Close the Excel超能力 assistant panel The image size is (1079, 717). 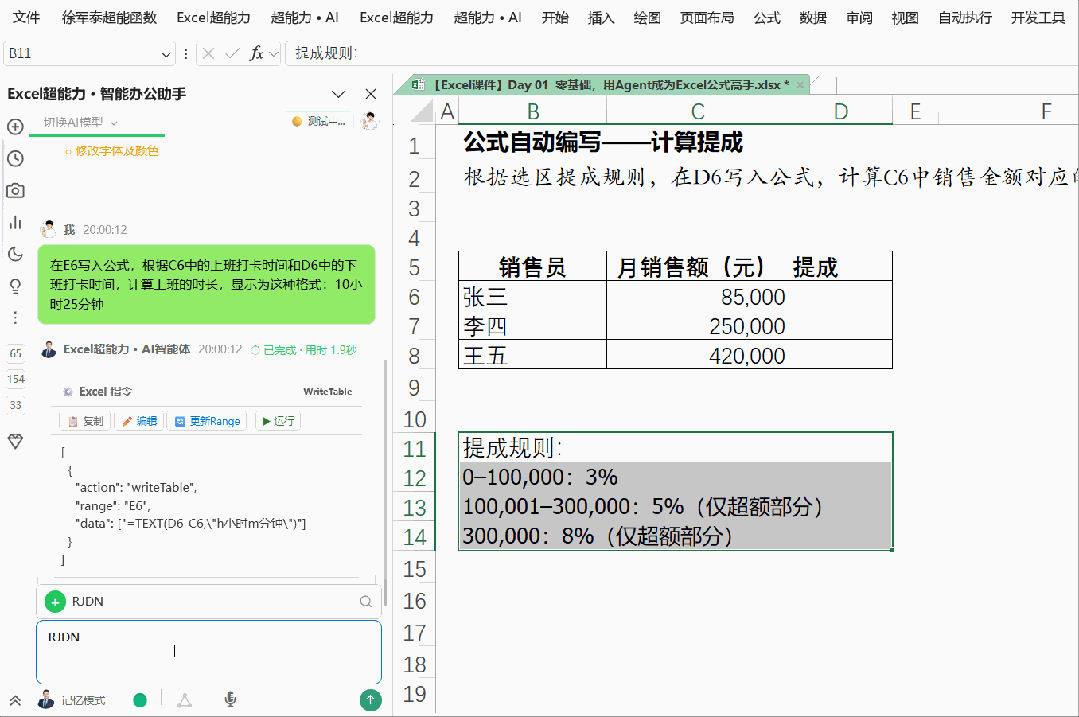pos(371,94)
